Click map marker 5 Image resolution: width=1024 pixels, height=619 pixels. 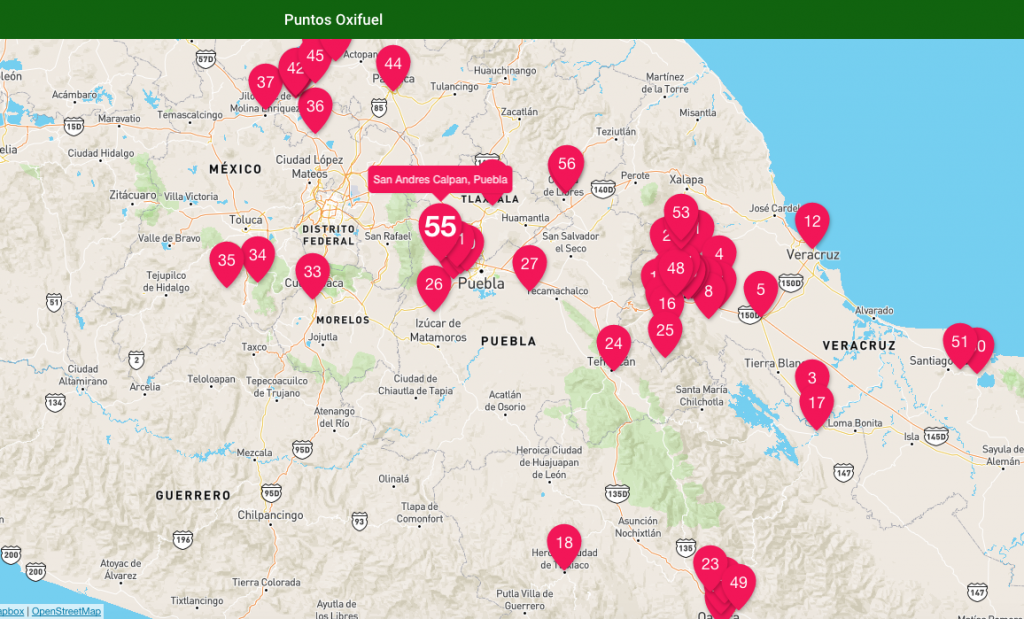[x=760, y=293]
